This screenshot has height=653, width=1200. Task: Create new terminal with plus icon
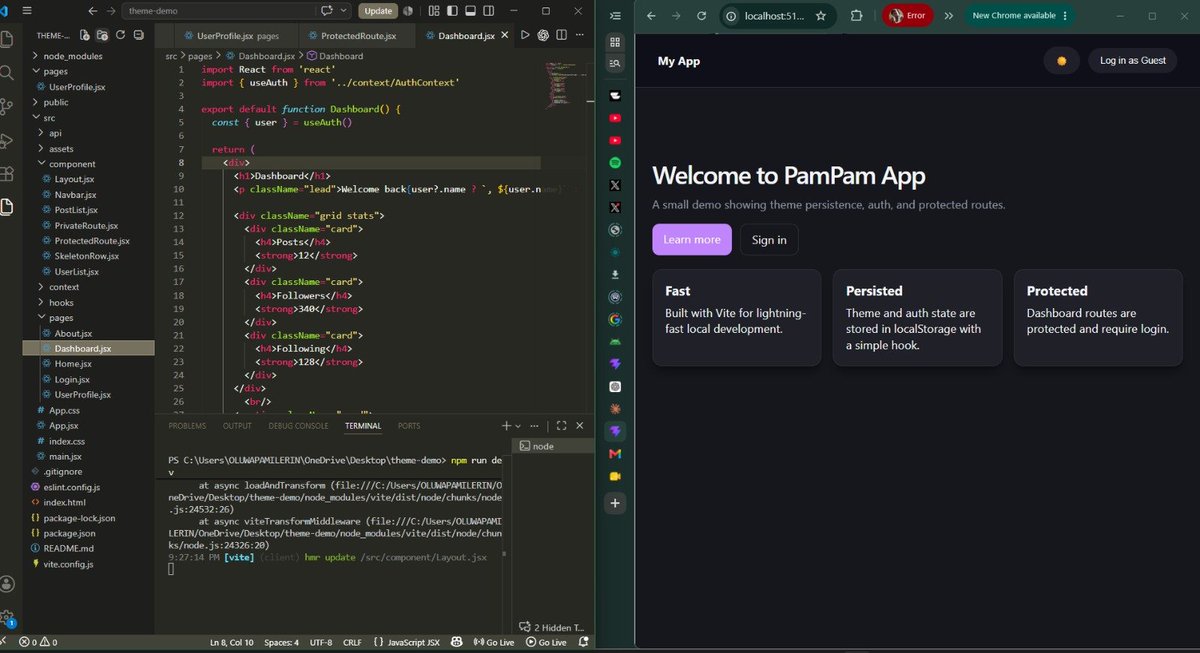coord(506,425)
